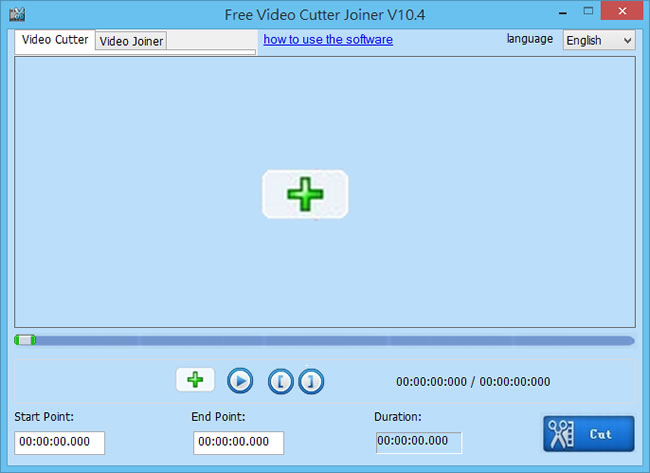
Task: Close the Free Video Cutter Joiner window
Action: [622, 11]
